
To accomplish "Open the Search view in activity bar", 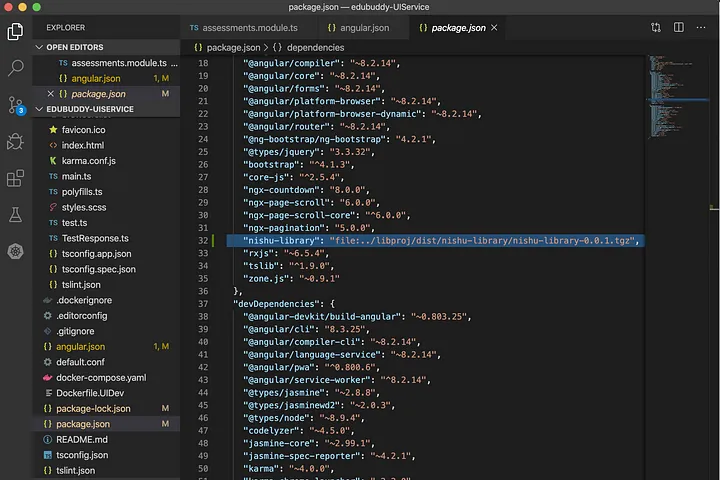I will point(15,68).
